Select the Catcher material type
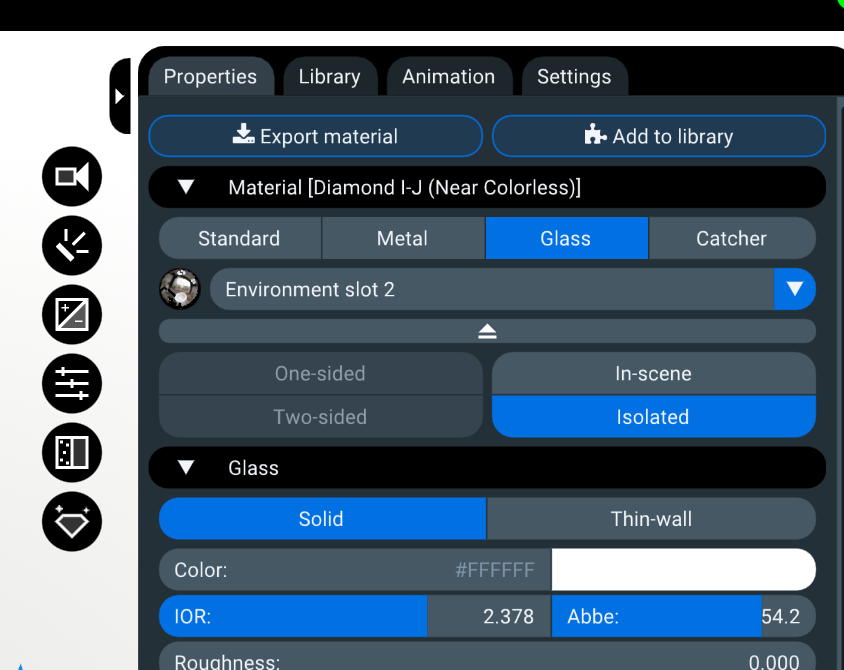The height and width of the screenshot is (670, 844). [732, 238]
